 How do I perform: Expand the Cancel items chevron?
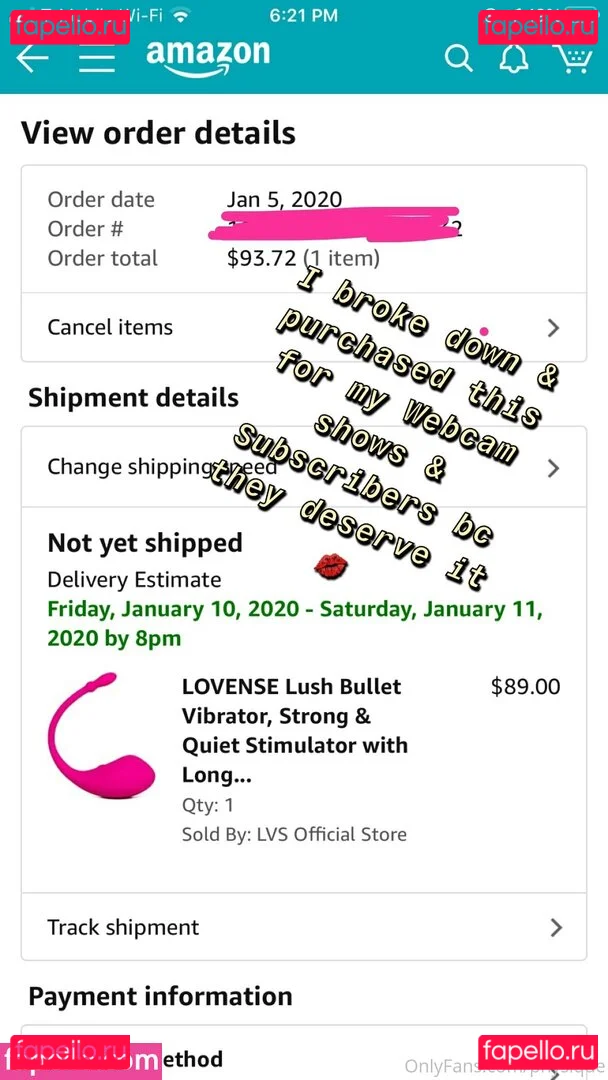[554, 328]
